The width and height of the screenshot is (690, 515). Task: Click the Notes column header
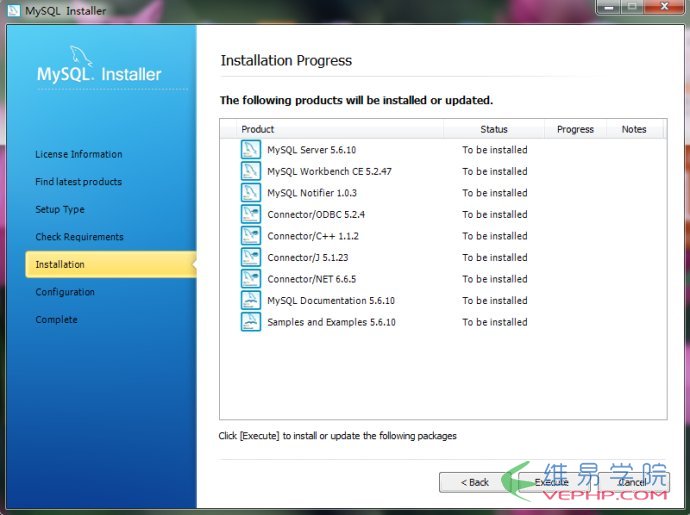click(x=634, y=129)
